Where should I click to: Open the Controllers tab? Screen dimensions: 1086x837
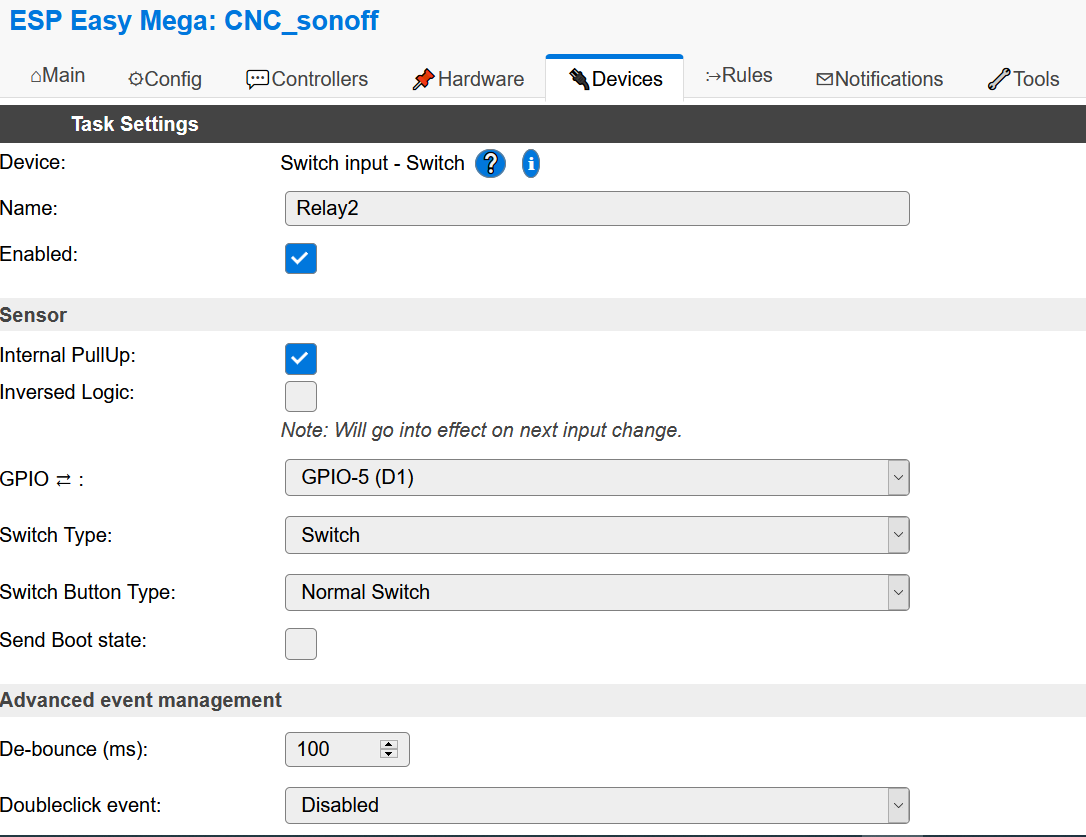(x=307, y=79)
